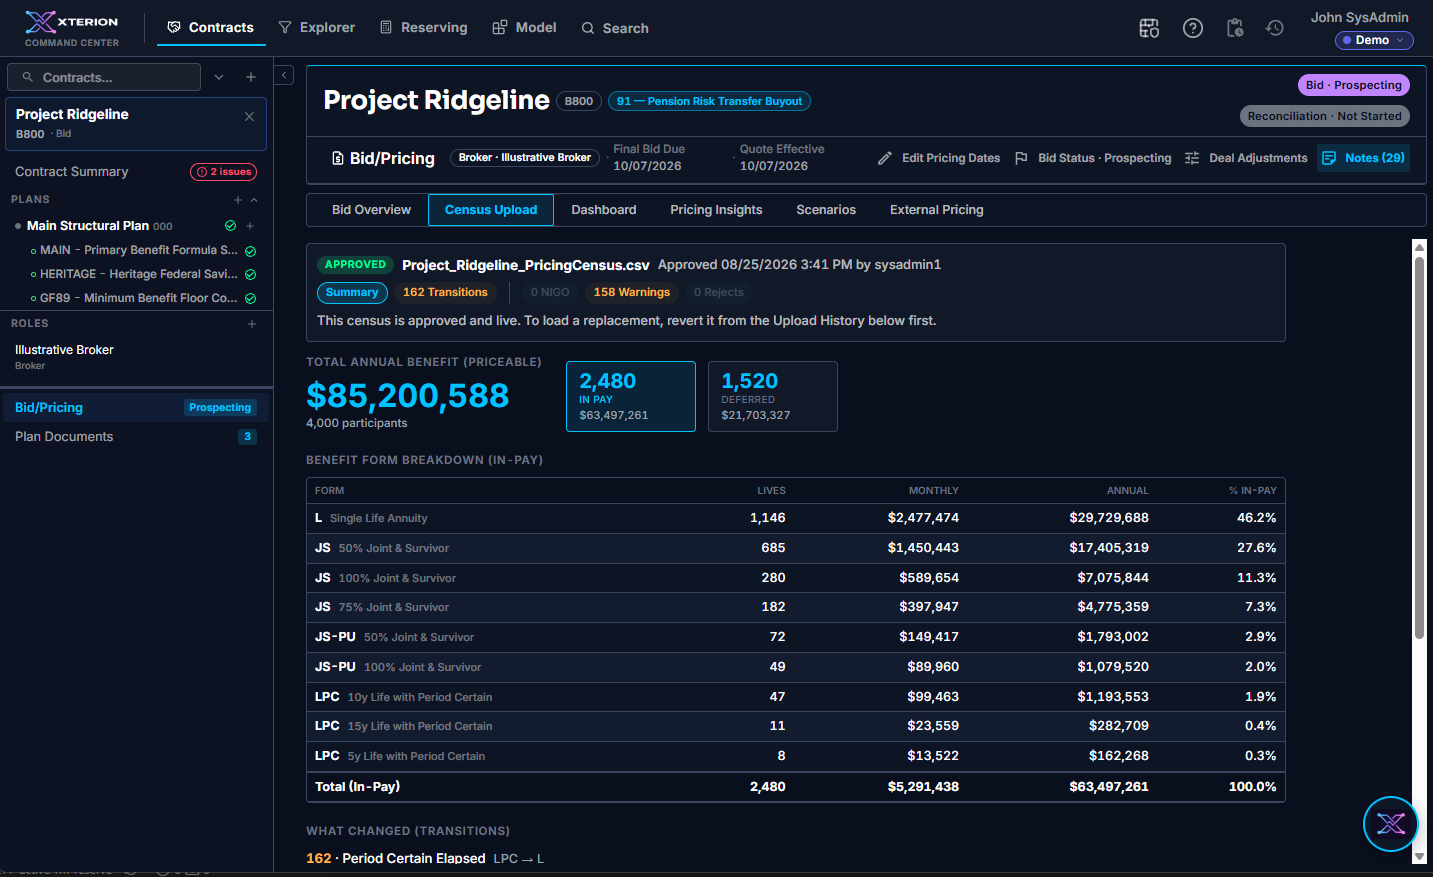This screenshot has width=1433, height=877.
Task: Add a role with the Roles plus icon
Action: [252, 324]
